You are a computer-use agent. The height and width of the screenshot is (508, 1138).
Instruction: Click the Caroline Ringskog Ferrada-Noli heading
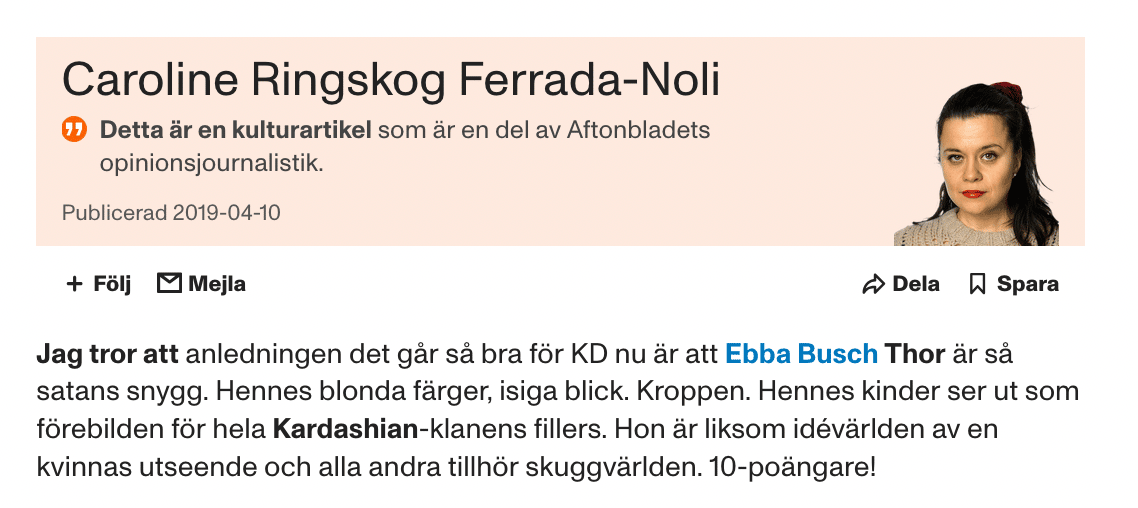pos(391,79)
